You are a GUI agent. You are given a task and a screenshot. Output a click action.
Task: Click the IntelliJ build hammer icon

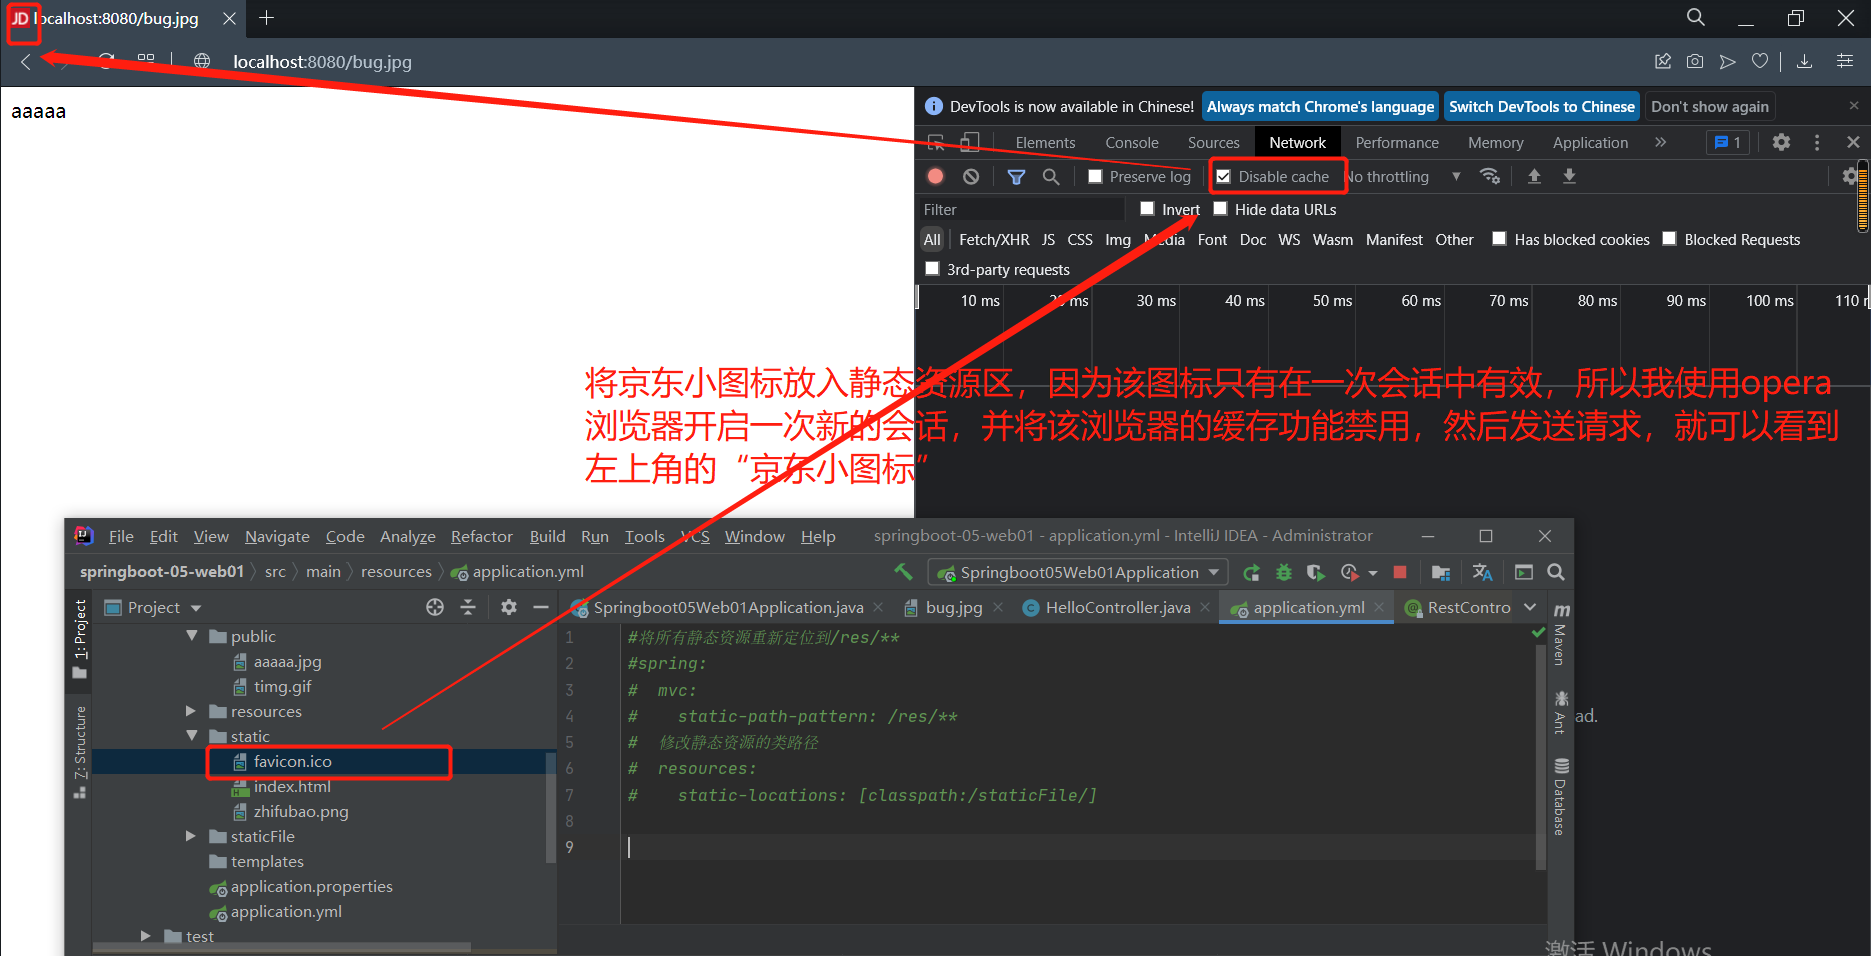(903, 571)
